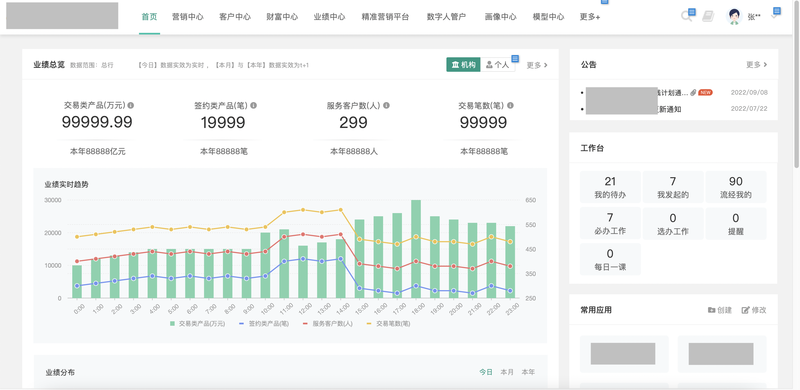Screen dimensions: 800x390
Task: Open 精准营销平台 menu
Action: pyautogui.click(x=385, y=17)
